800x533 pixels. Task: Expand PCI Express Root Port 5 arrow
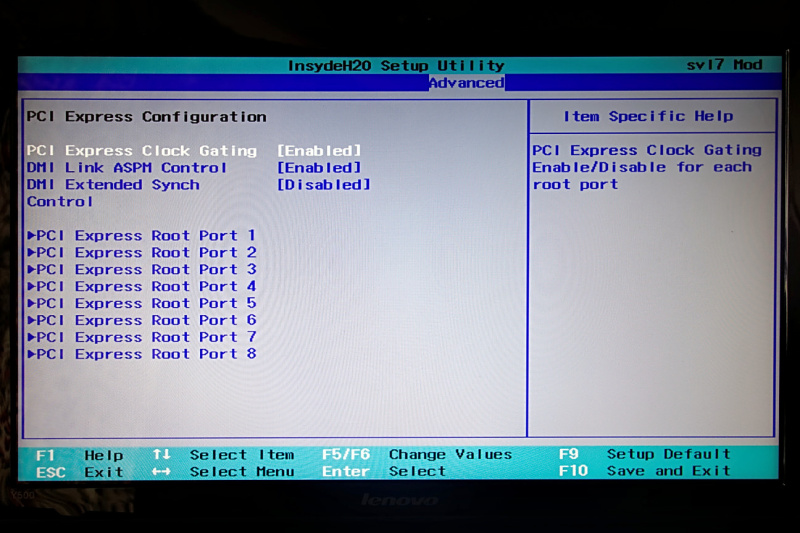pyautogui.click(x=31, y=303)
